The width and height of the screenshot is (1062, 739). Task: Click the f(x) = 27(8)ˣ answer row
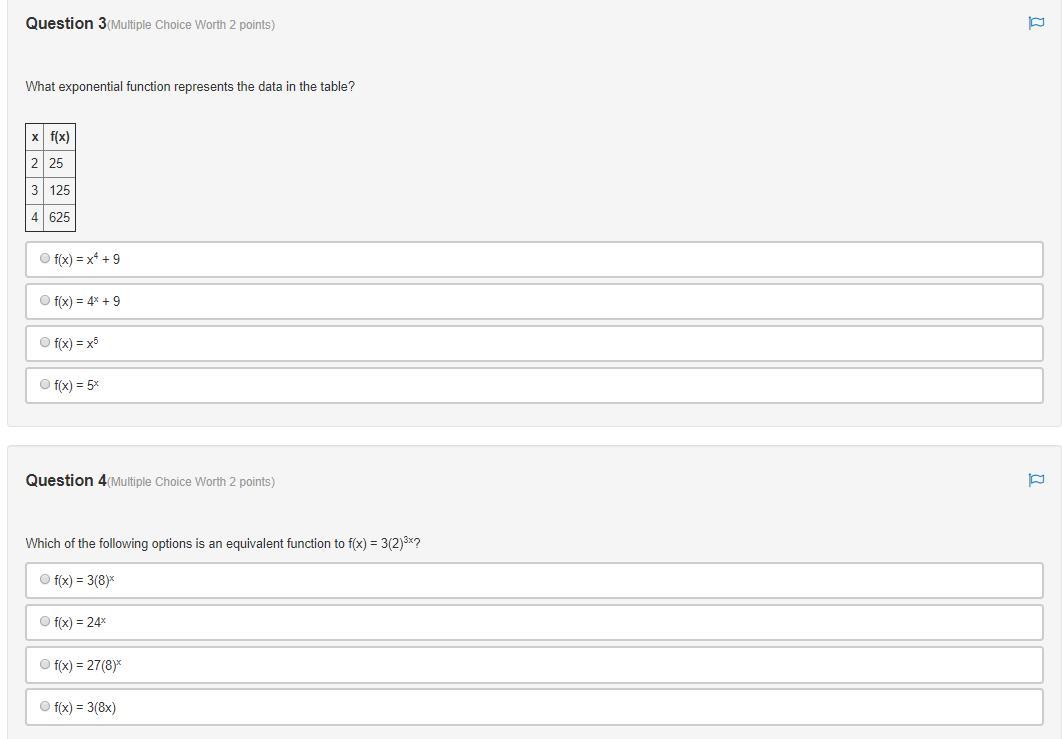tap(534, 665)
